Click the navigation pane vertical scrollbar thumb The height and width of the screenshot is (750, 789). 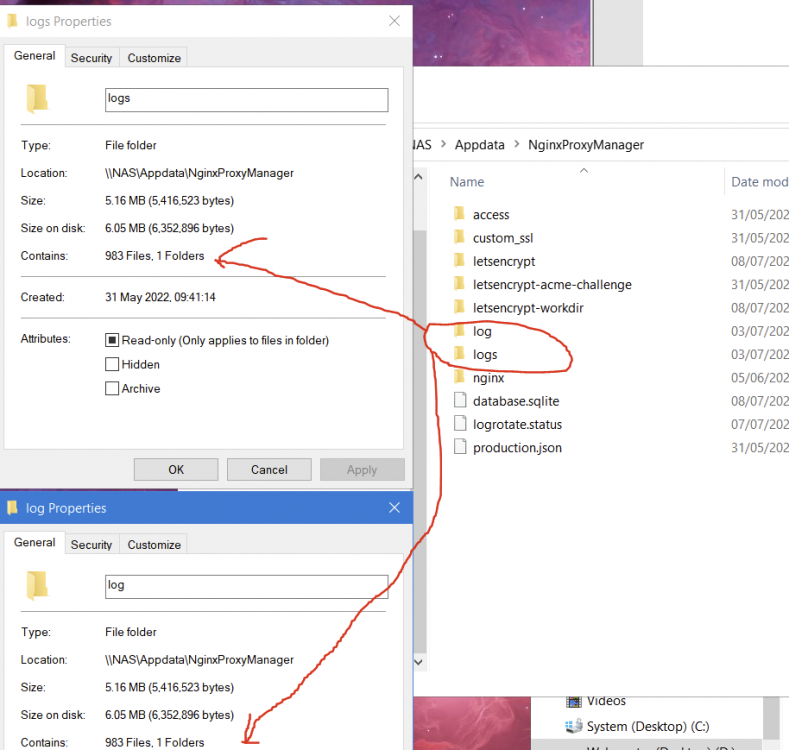point(420,443)
